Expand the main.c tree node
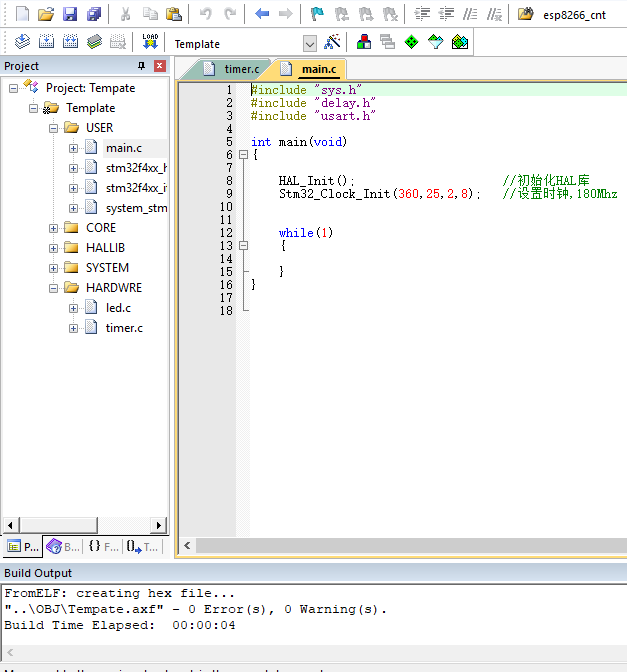Image resolution: width=627 pixels, height=672 pixels. pos(73,148)
